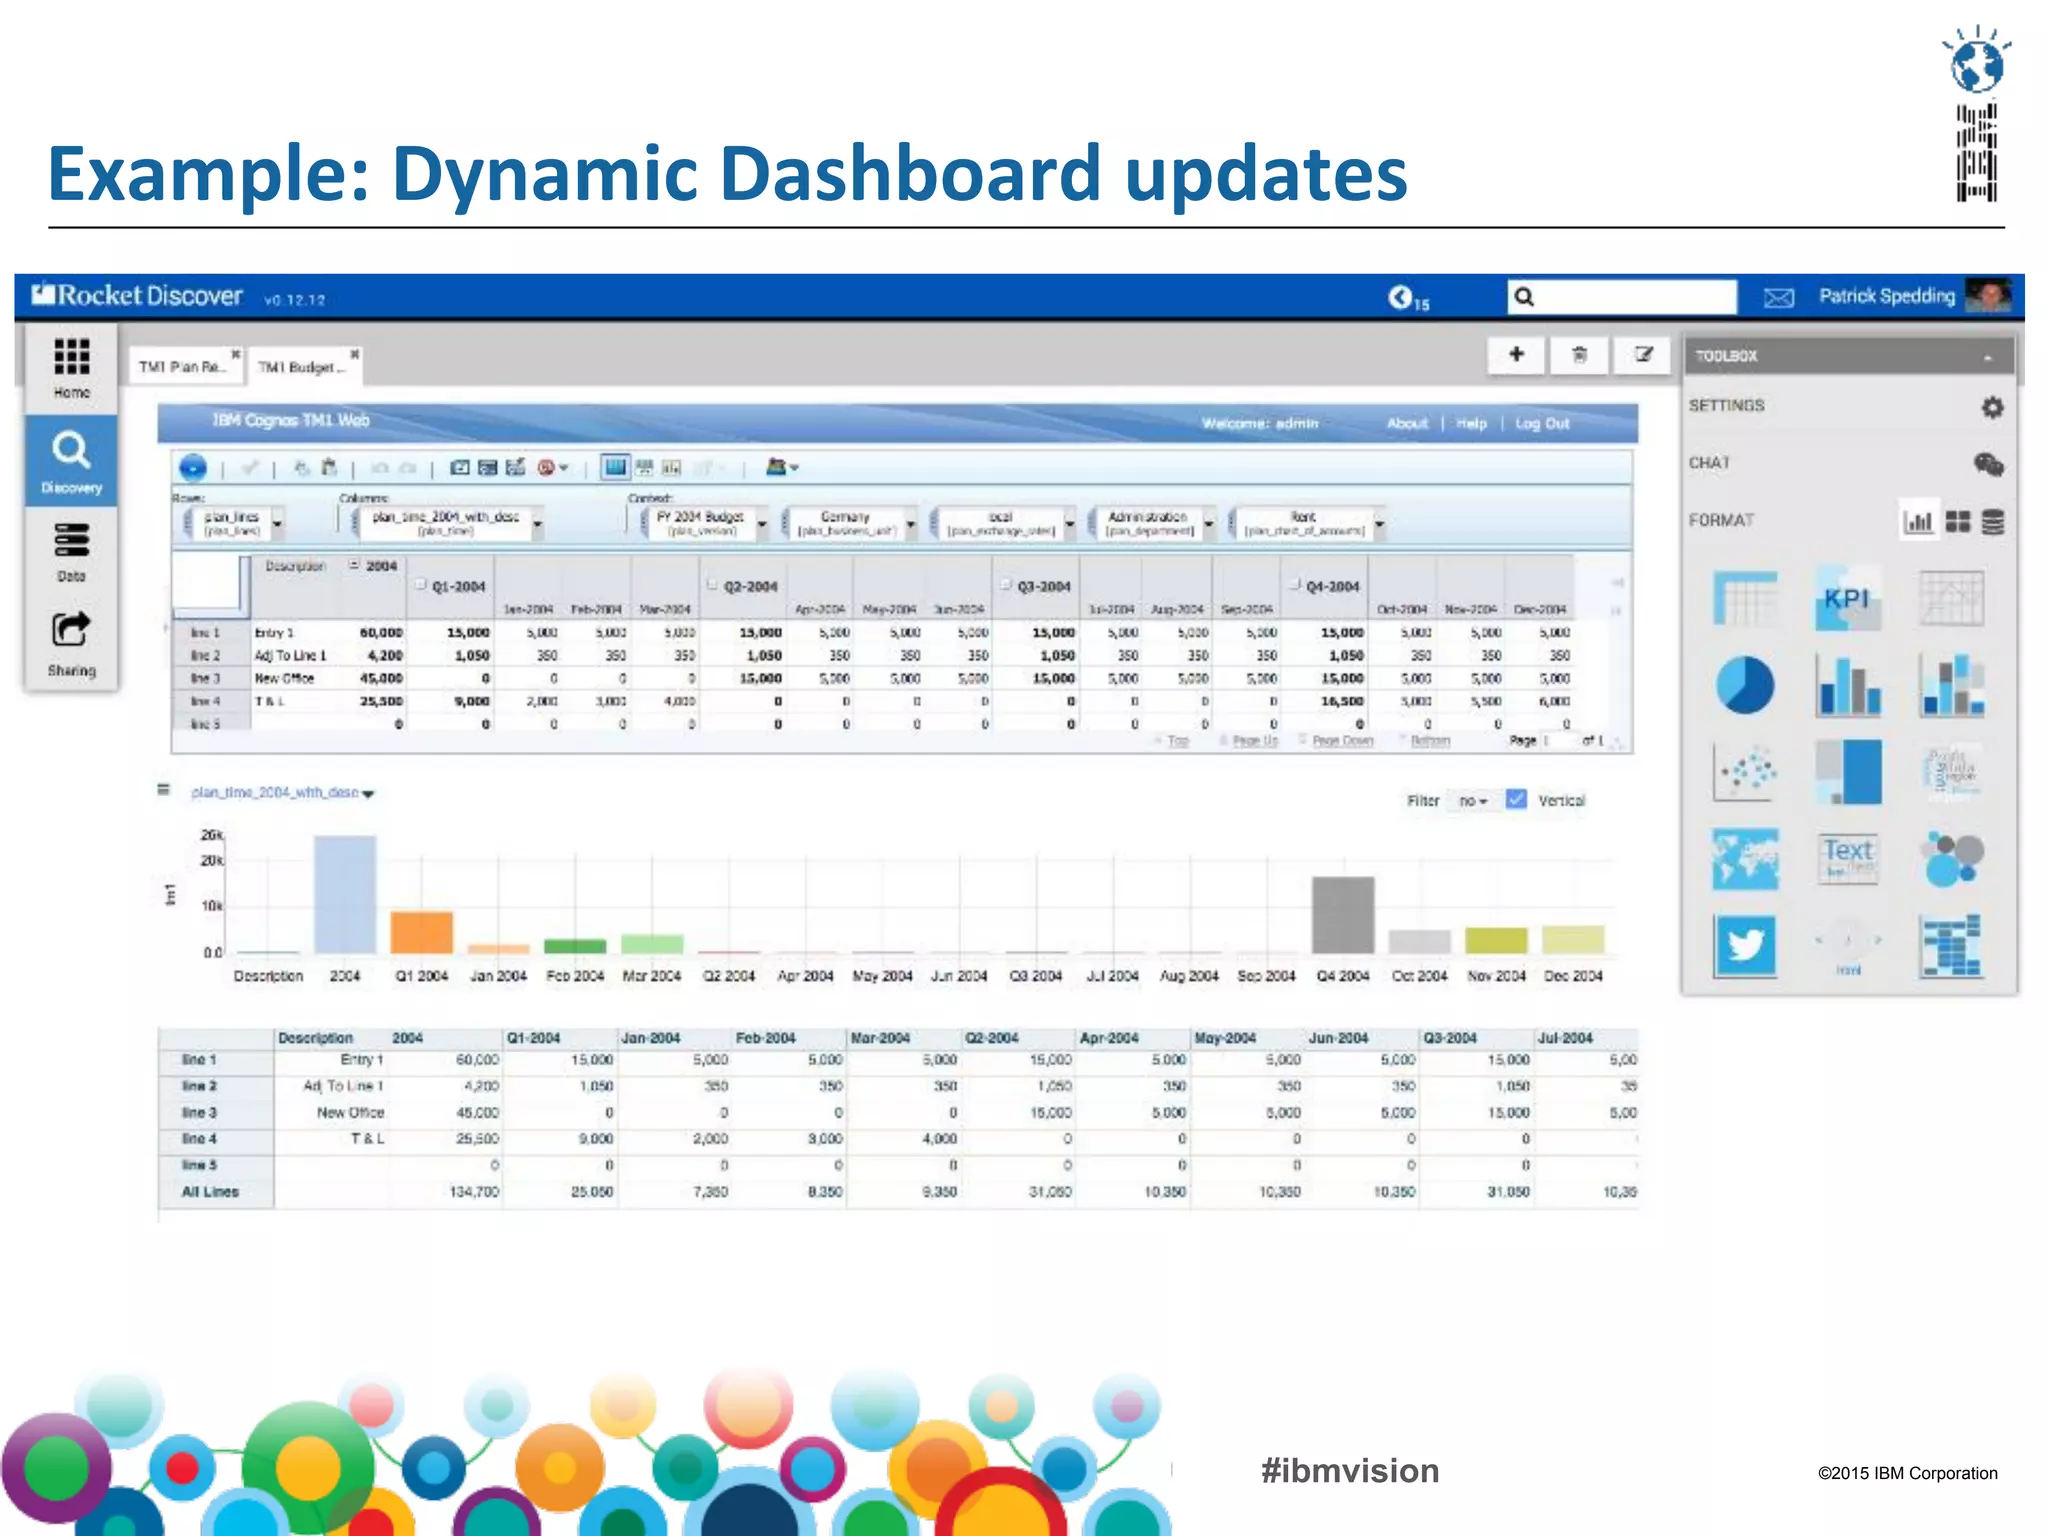Screen dimensions: 2048x1536
Task: Add a heat map grid widget
Action: coord(1951,945)
